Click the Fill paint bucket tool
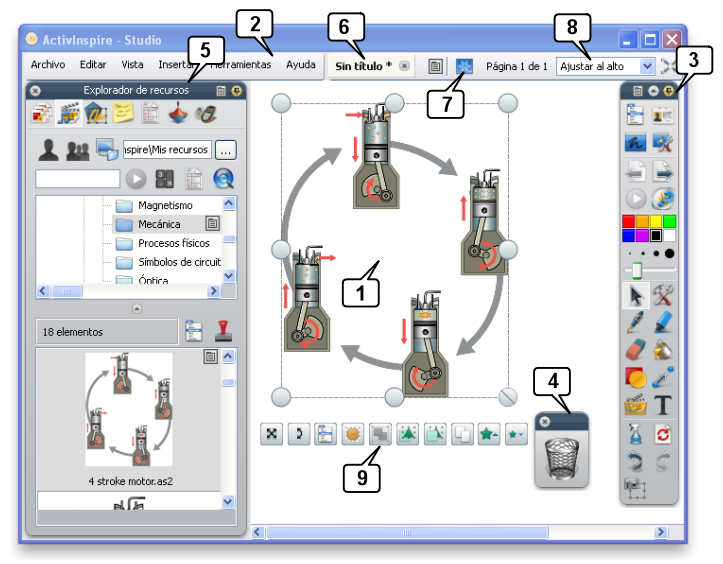Viewport: 723px width, 564px height. coord(663,350)
